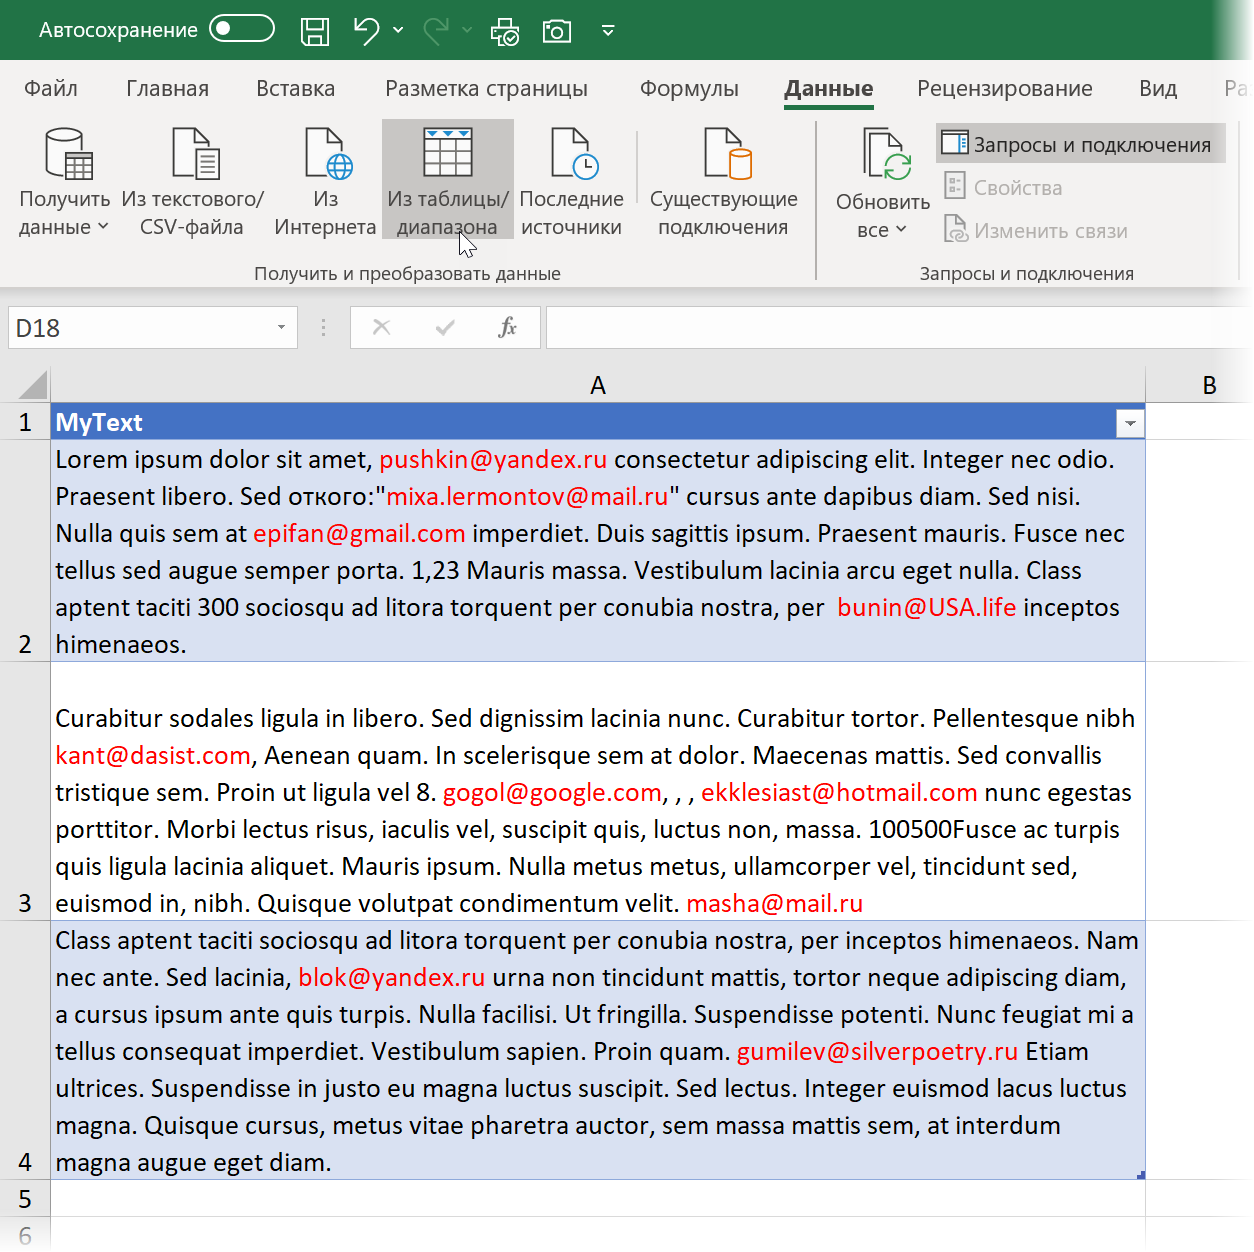
Task: Switch to the Главная tab
Action: [167, 88]
